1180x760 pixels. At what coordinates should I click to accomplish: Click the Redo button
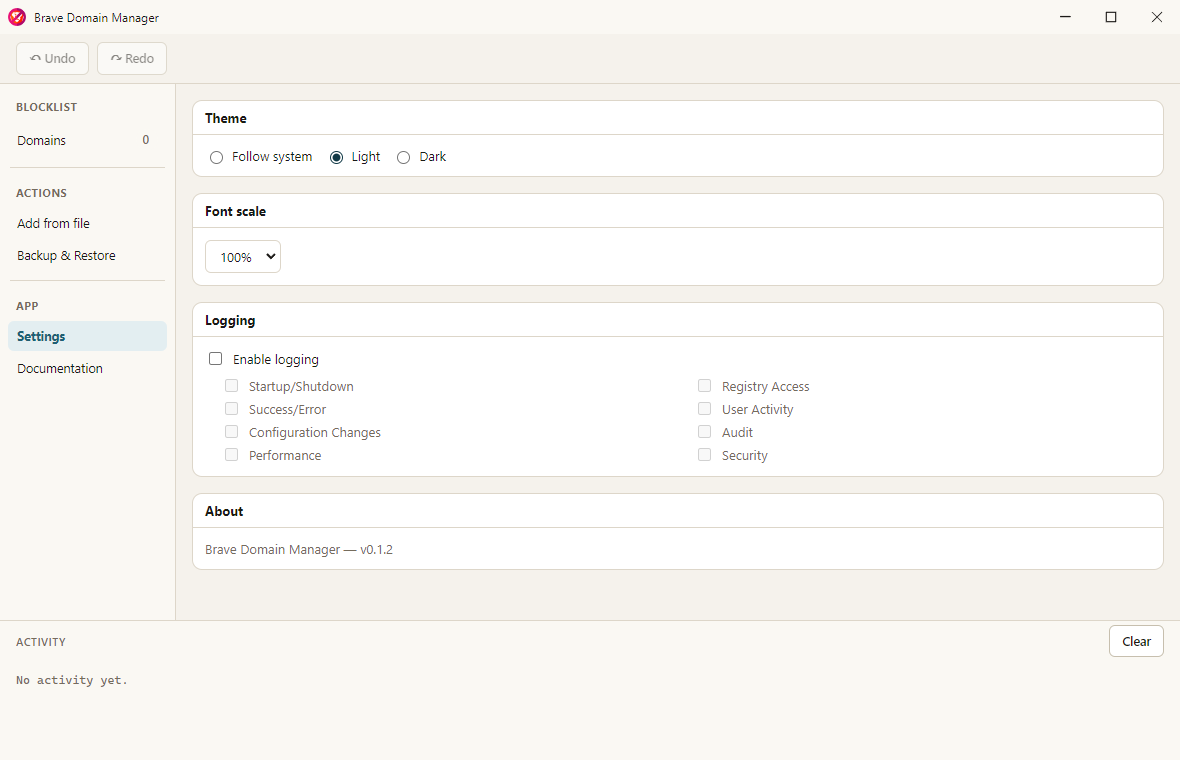(132, 59)
